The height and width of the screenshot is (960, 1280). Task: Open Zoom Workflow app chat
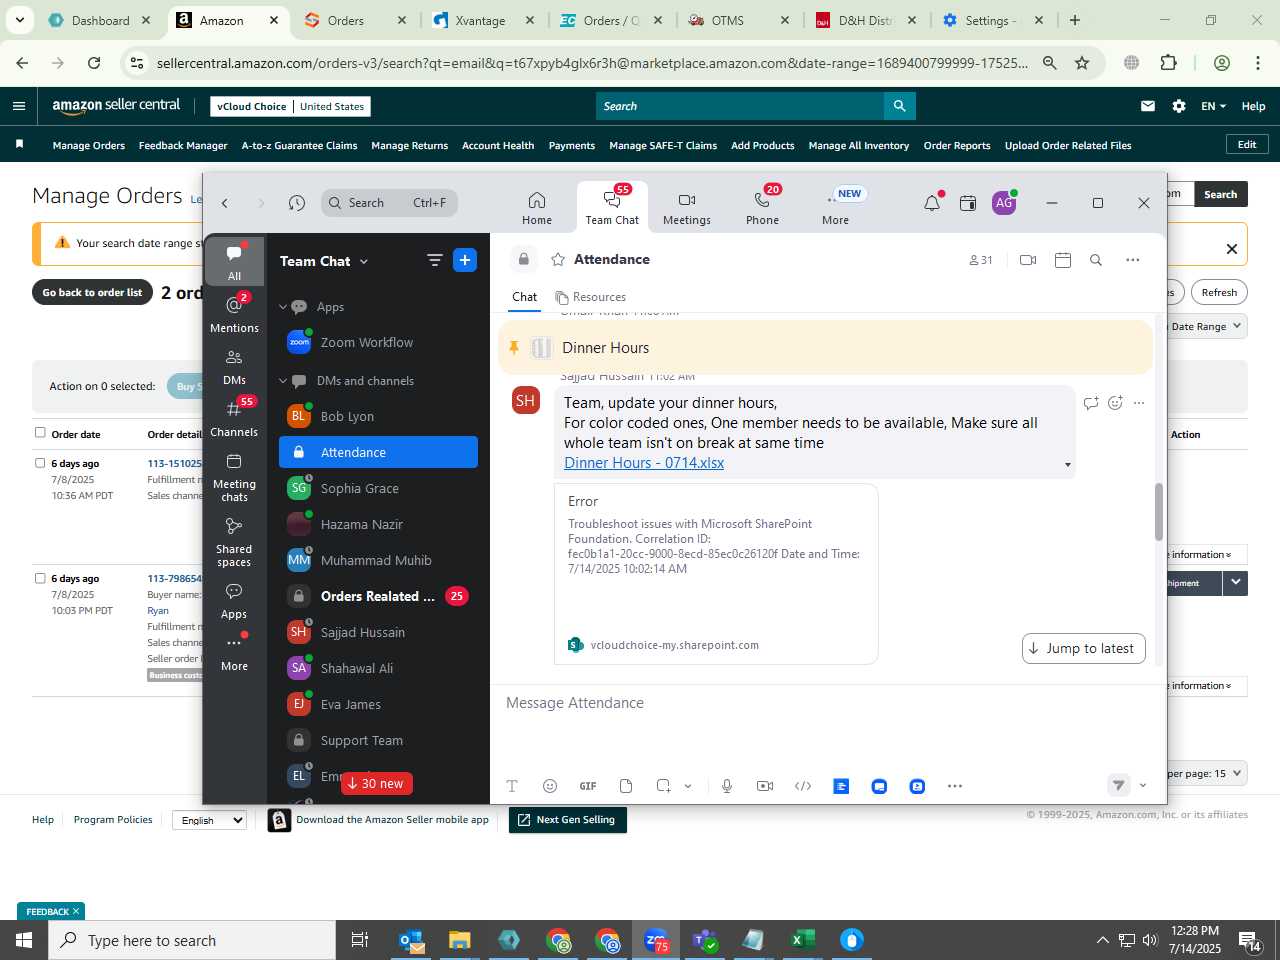[x=378, y=342]
